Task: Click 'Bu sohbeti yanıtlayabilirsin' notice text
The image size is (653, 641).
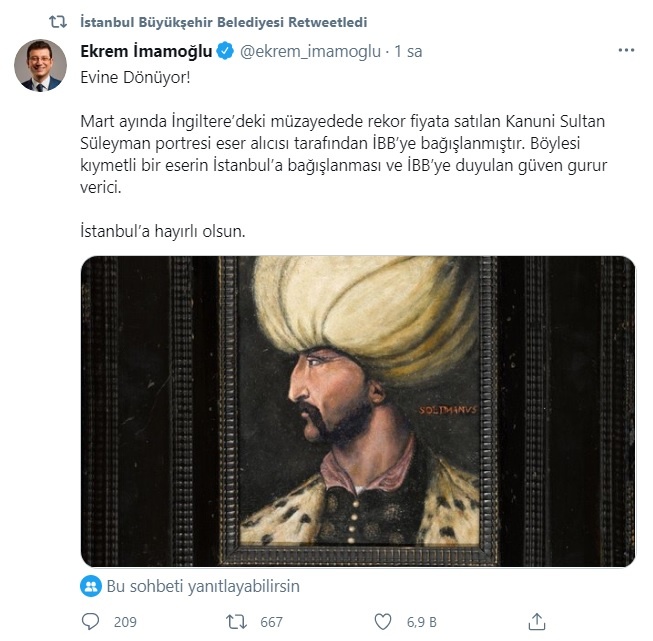Action: (203, 586)
